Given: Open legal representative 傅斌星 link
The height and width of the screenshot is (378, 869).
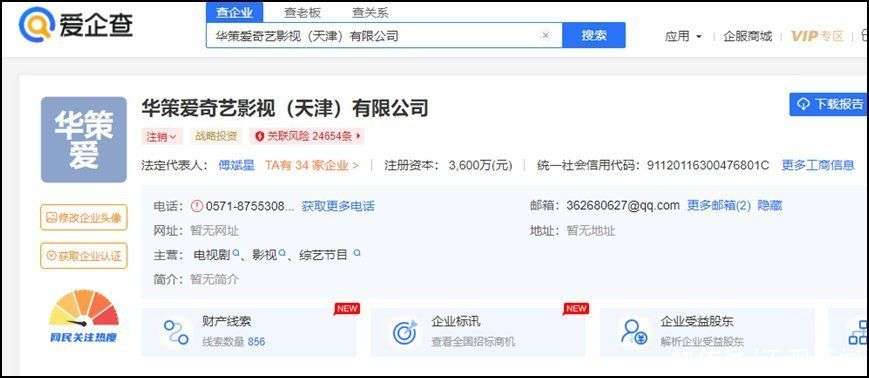Looking at the screenshot, I should [x=236, y=165].
